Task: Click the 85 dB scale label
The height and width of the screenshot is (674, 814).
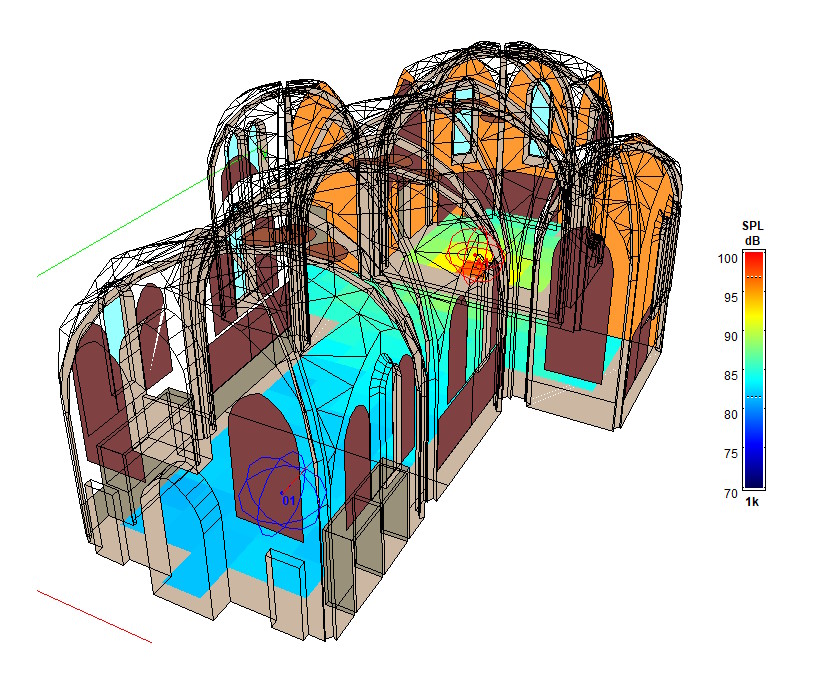Action: click(728, 375)
